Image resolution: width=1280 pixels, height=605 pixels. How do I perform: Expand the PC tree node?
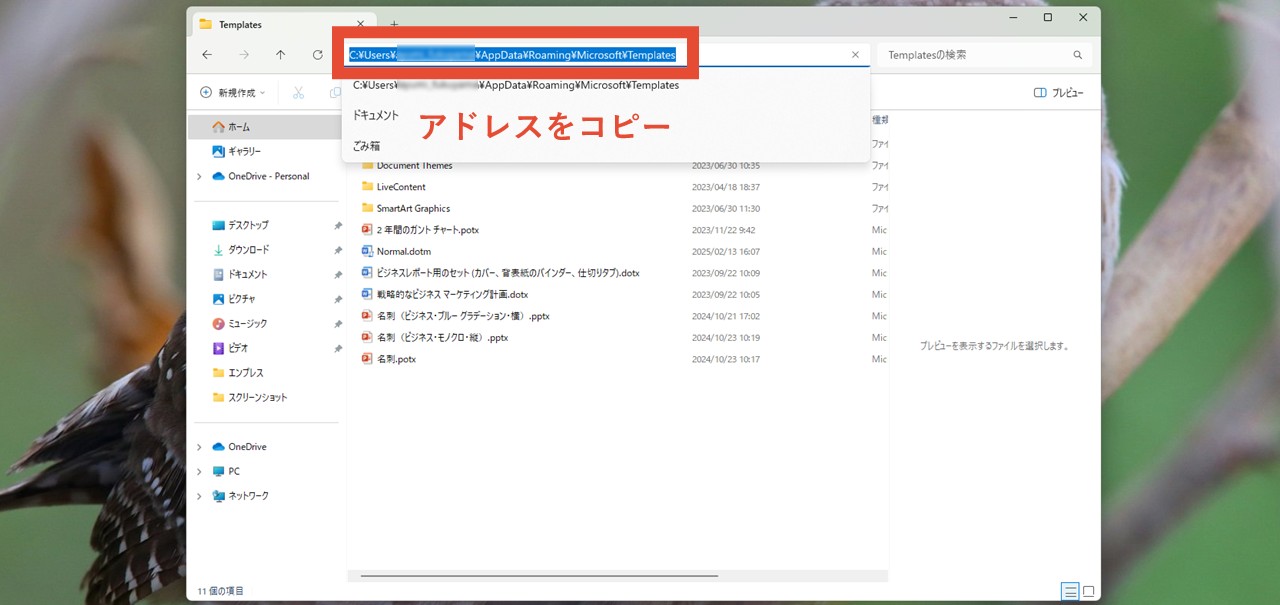(199, 471)
